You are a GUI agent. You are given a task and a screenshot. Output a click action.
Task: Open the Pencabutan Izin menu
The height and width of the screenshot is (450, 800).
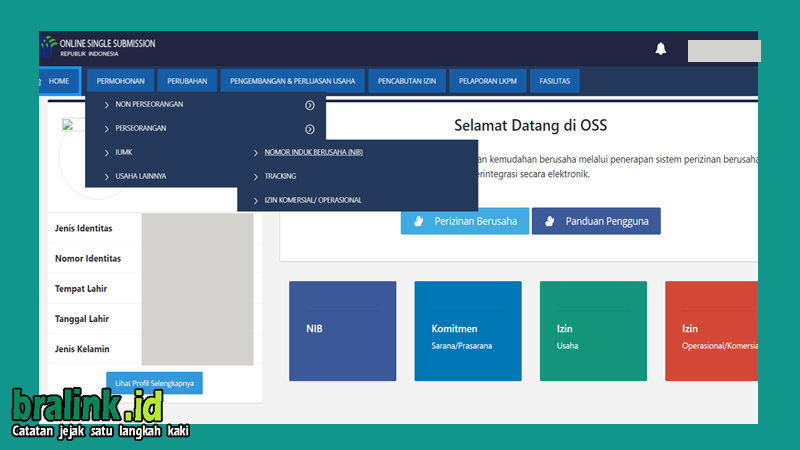(407, 81)
